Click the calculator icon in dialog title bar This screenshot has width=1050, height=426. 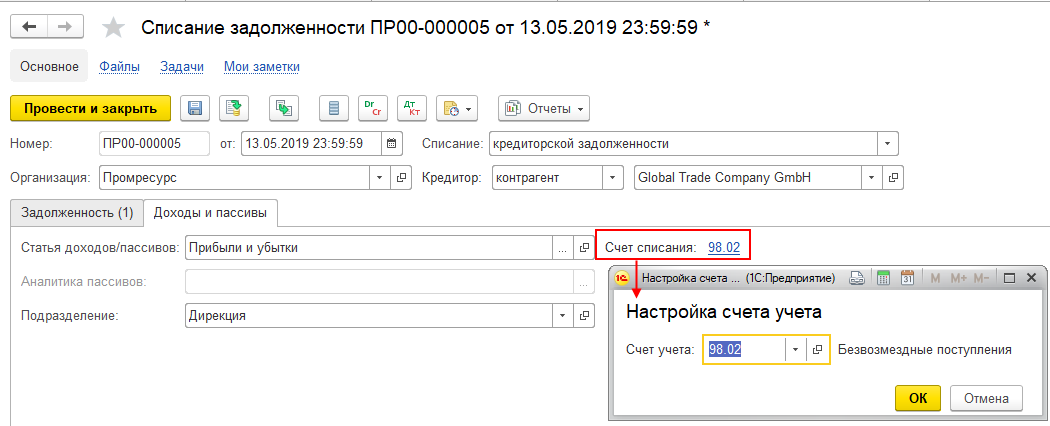click(x=883, y=278)
